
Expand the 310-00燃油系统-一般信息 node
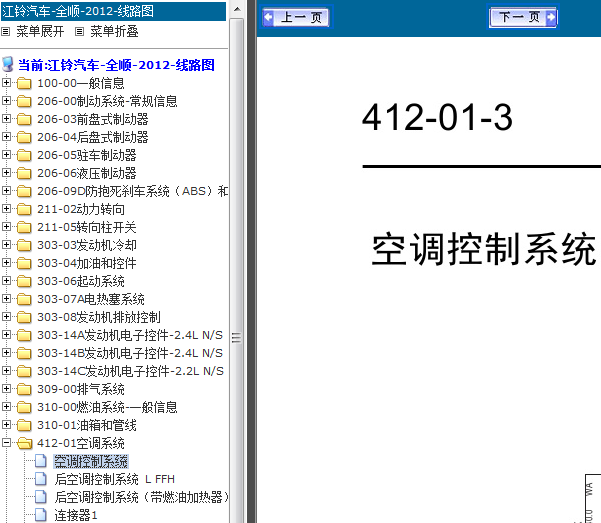point(6,407)
